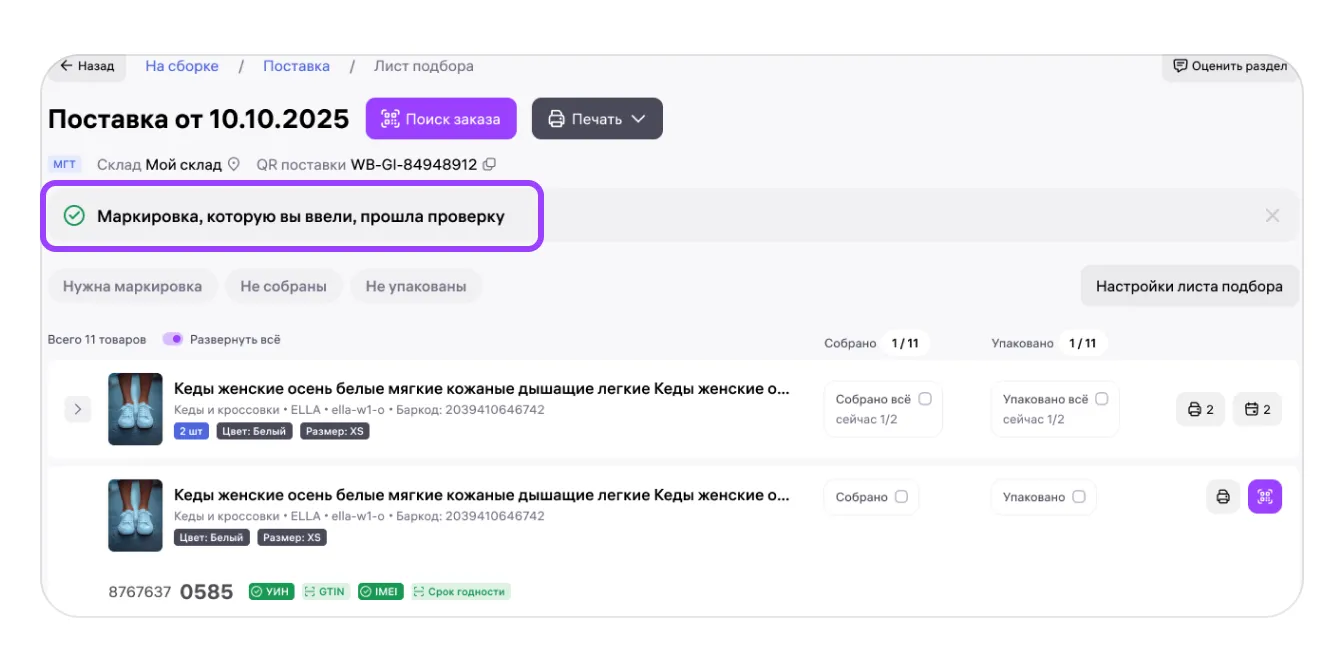Click the printer icon in second product row

[x=1222, y=497]
